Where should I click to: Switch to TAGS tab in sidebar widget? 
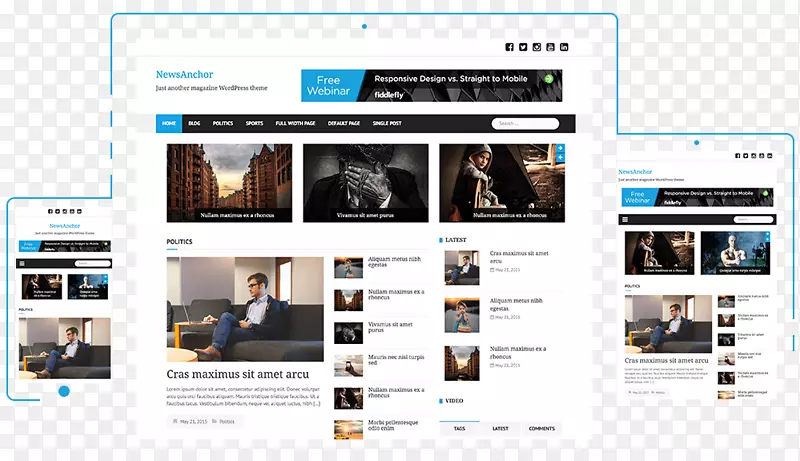[459, 428]
